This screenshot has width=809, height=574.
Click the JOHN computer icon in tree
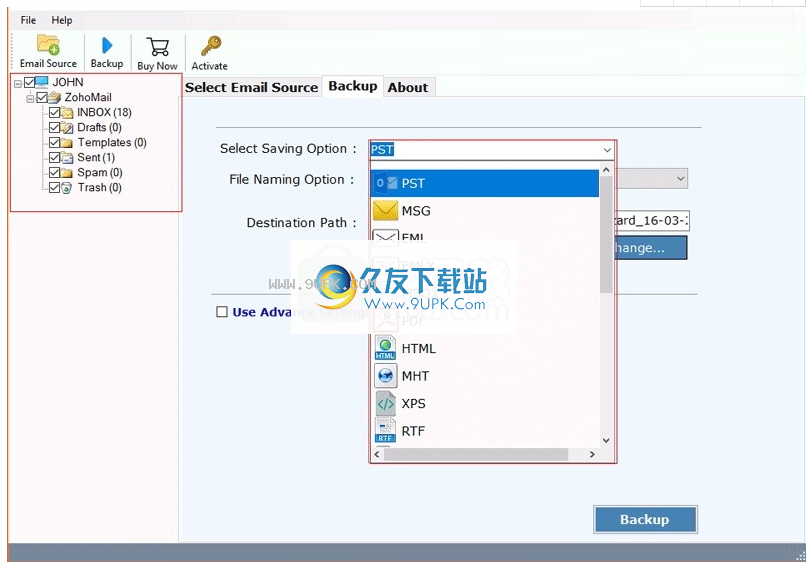tap(42, 82)
